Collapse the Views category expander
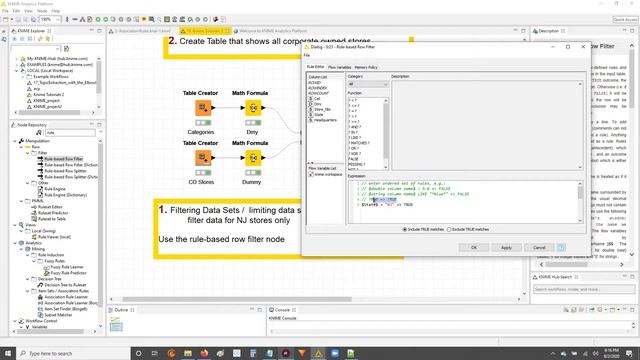The height and width of the screenshot is (360, 640). click(15, 225)
